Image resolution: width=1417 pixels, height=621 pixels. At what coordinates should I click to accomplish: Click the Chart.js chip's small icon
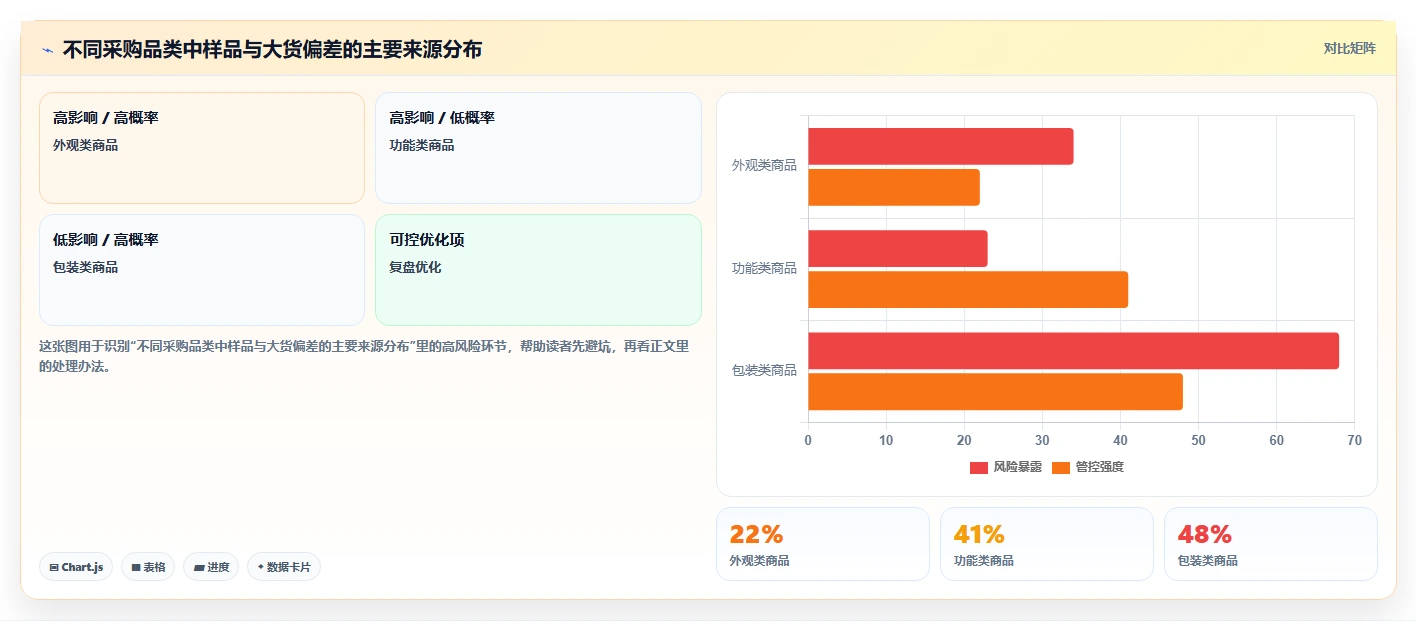pos(54,567)
